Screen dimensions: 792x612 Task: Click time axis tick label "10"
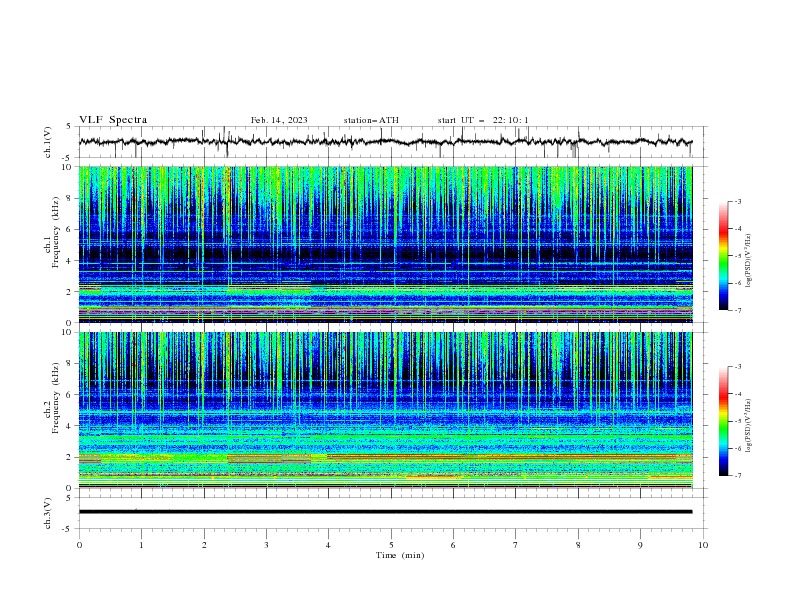[703, 545]
